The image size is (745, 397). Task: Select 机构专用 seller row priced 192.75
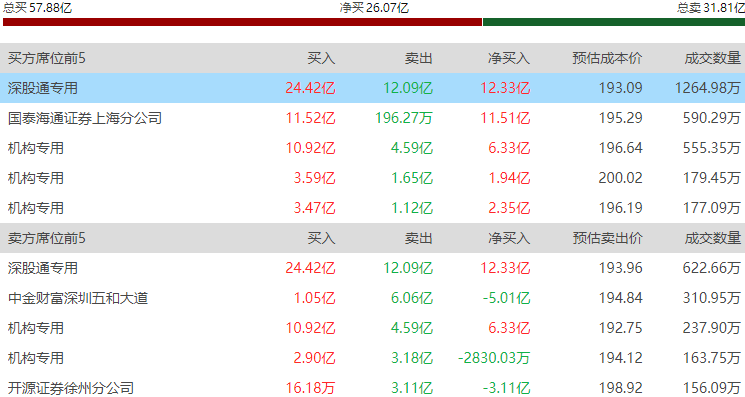click(x=372, y=328)
